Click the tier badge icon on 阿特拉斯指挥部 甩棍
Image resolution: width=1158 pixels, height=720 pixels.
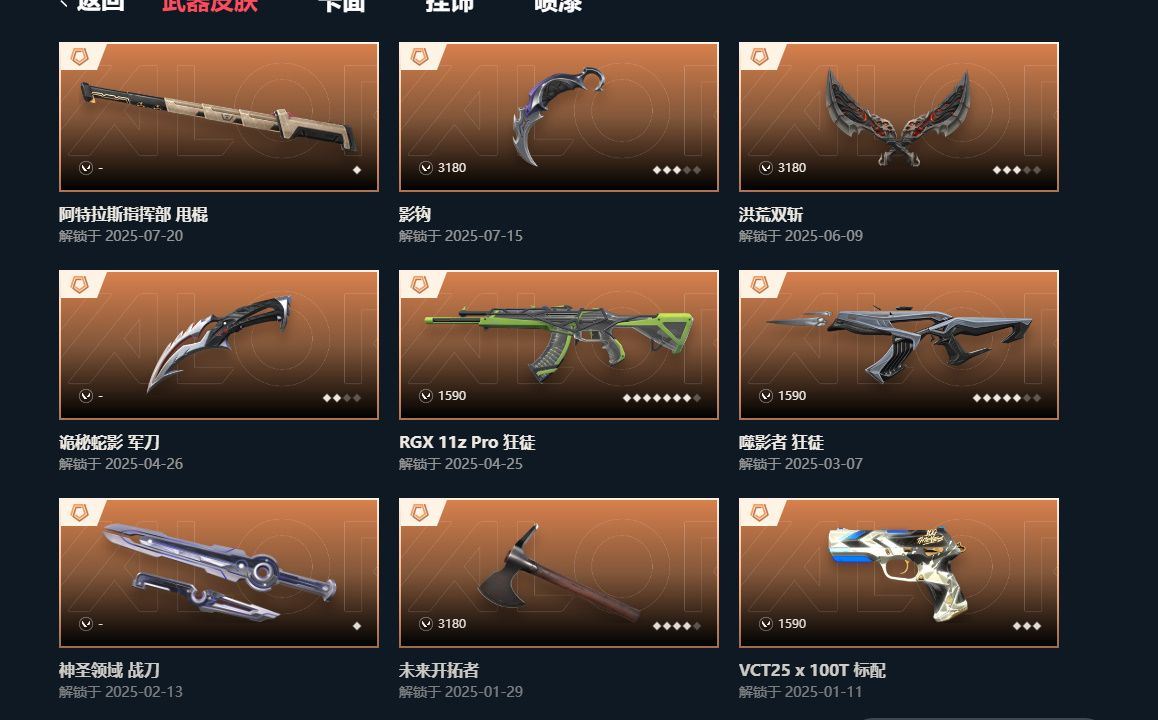click(79, 57)
